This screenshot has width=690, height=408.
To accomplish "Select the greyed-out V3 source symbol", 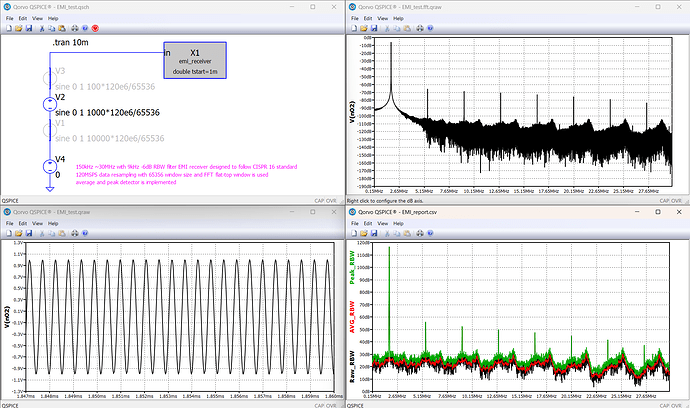I will click(x=49, y=78).
